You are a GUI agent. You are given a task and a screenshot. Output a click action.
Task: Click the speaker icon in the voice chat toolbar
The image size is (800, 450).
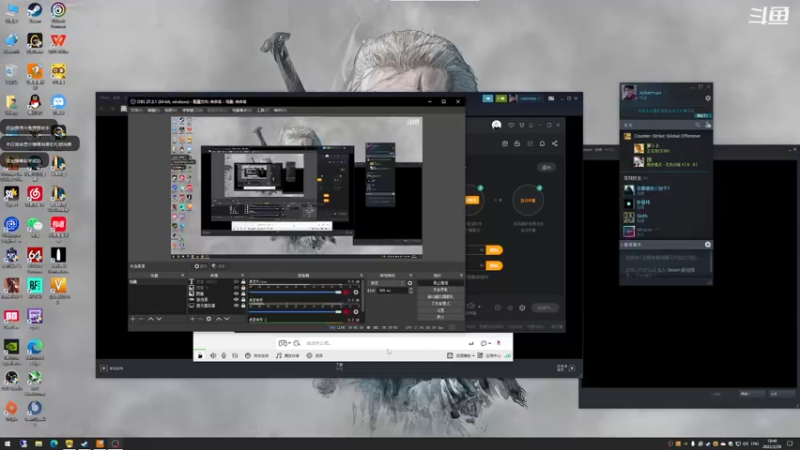tap(213, 356)
